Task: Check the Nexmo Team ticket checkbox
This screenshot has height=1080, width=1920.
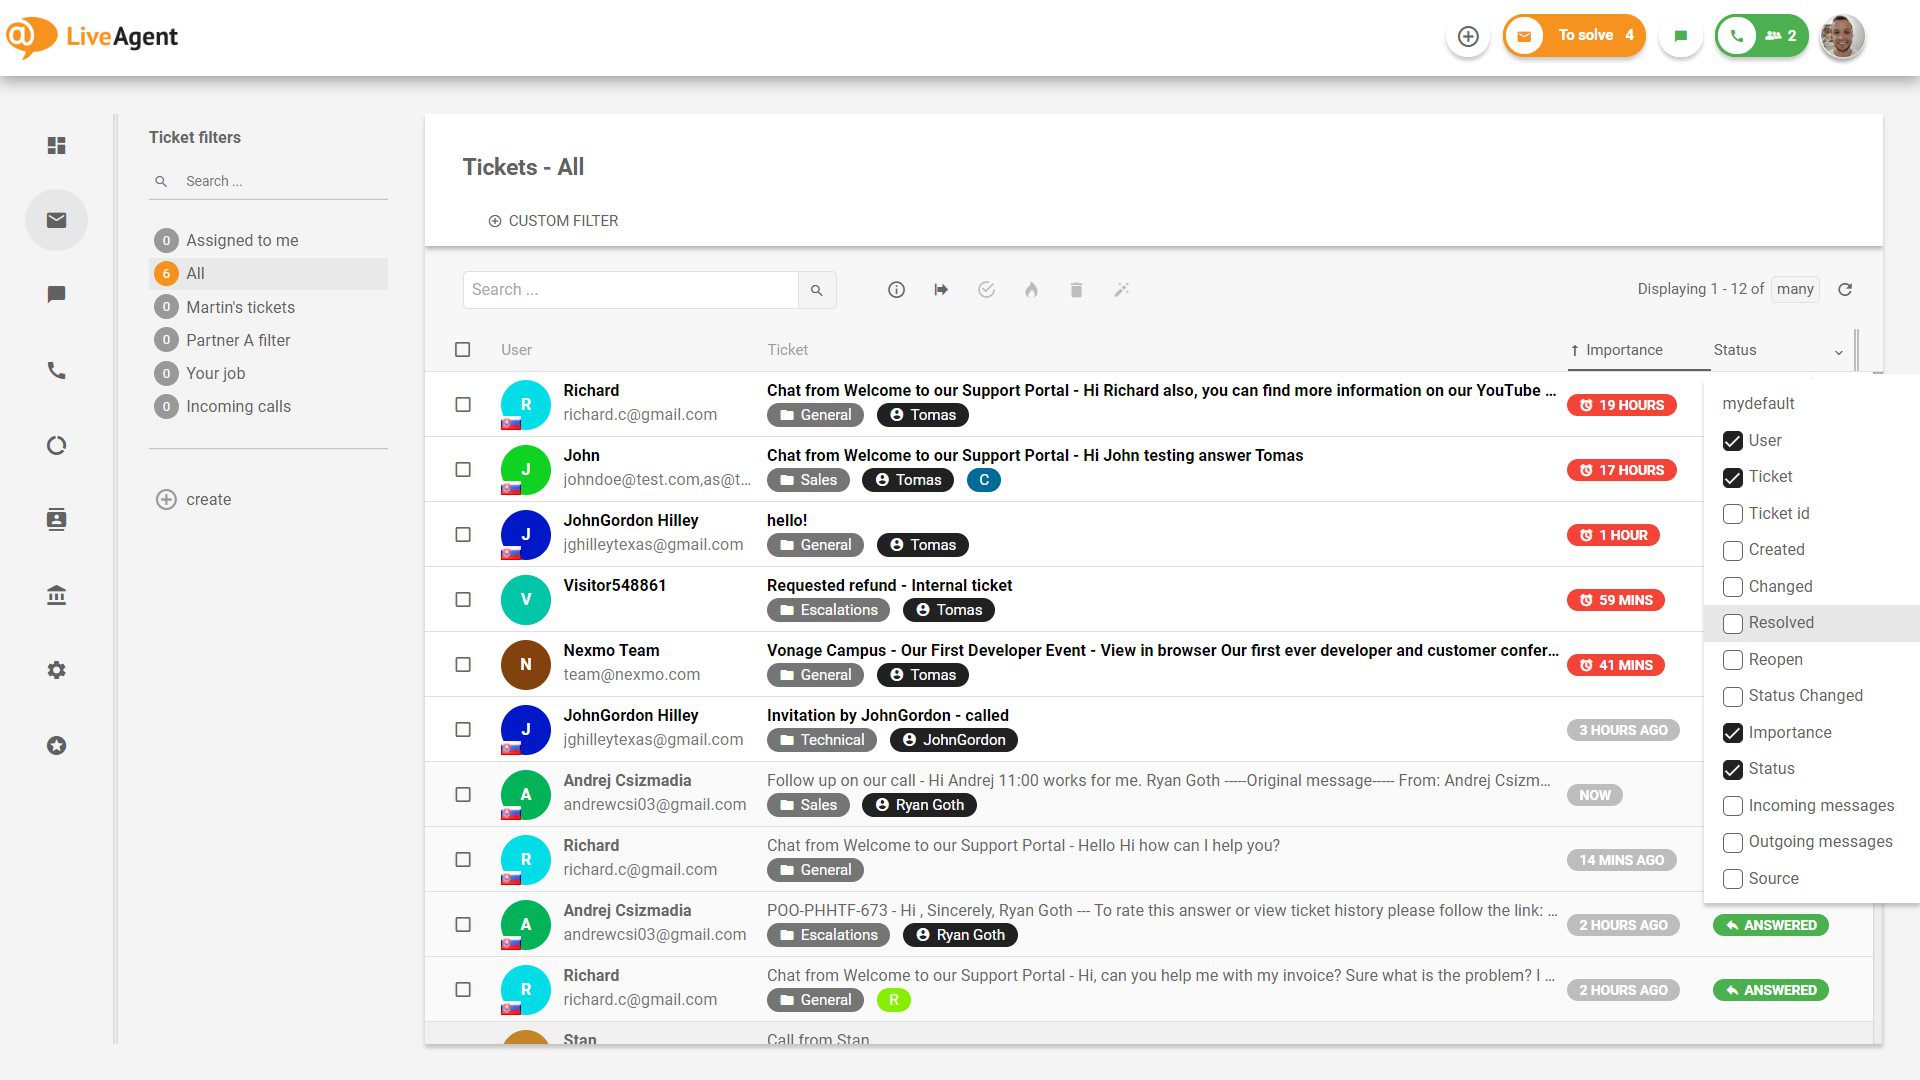Action: (462, 664)
